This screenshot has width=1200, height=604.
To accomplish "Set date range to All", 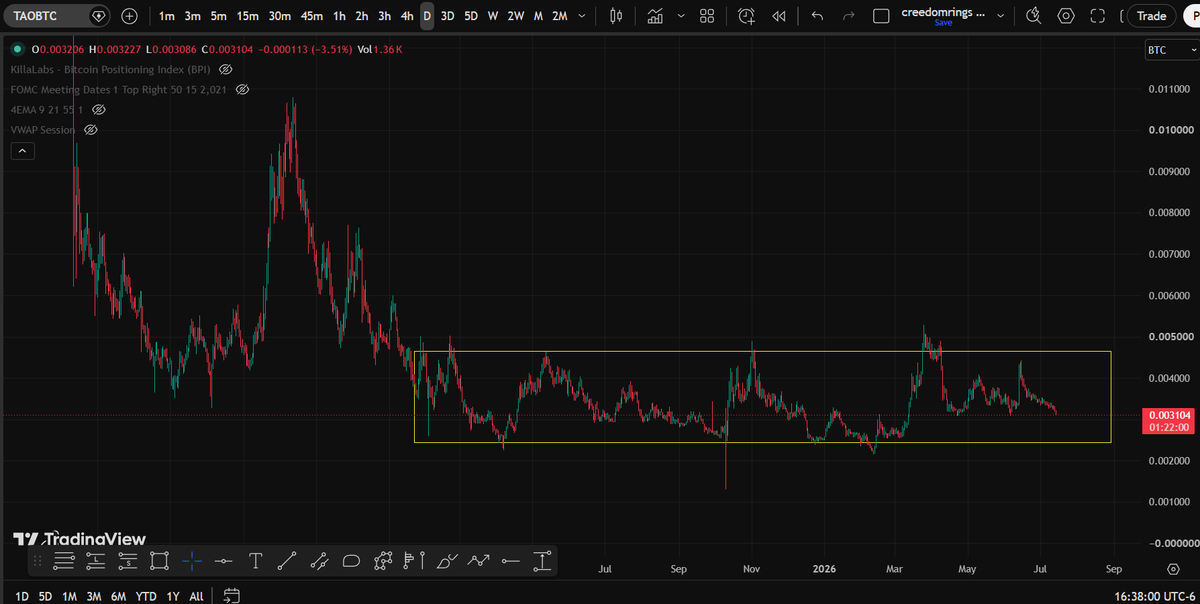I will [196, 596].
